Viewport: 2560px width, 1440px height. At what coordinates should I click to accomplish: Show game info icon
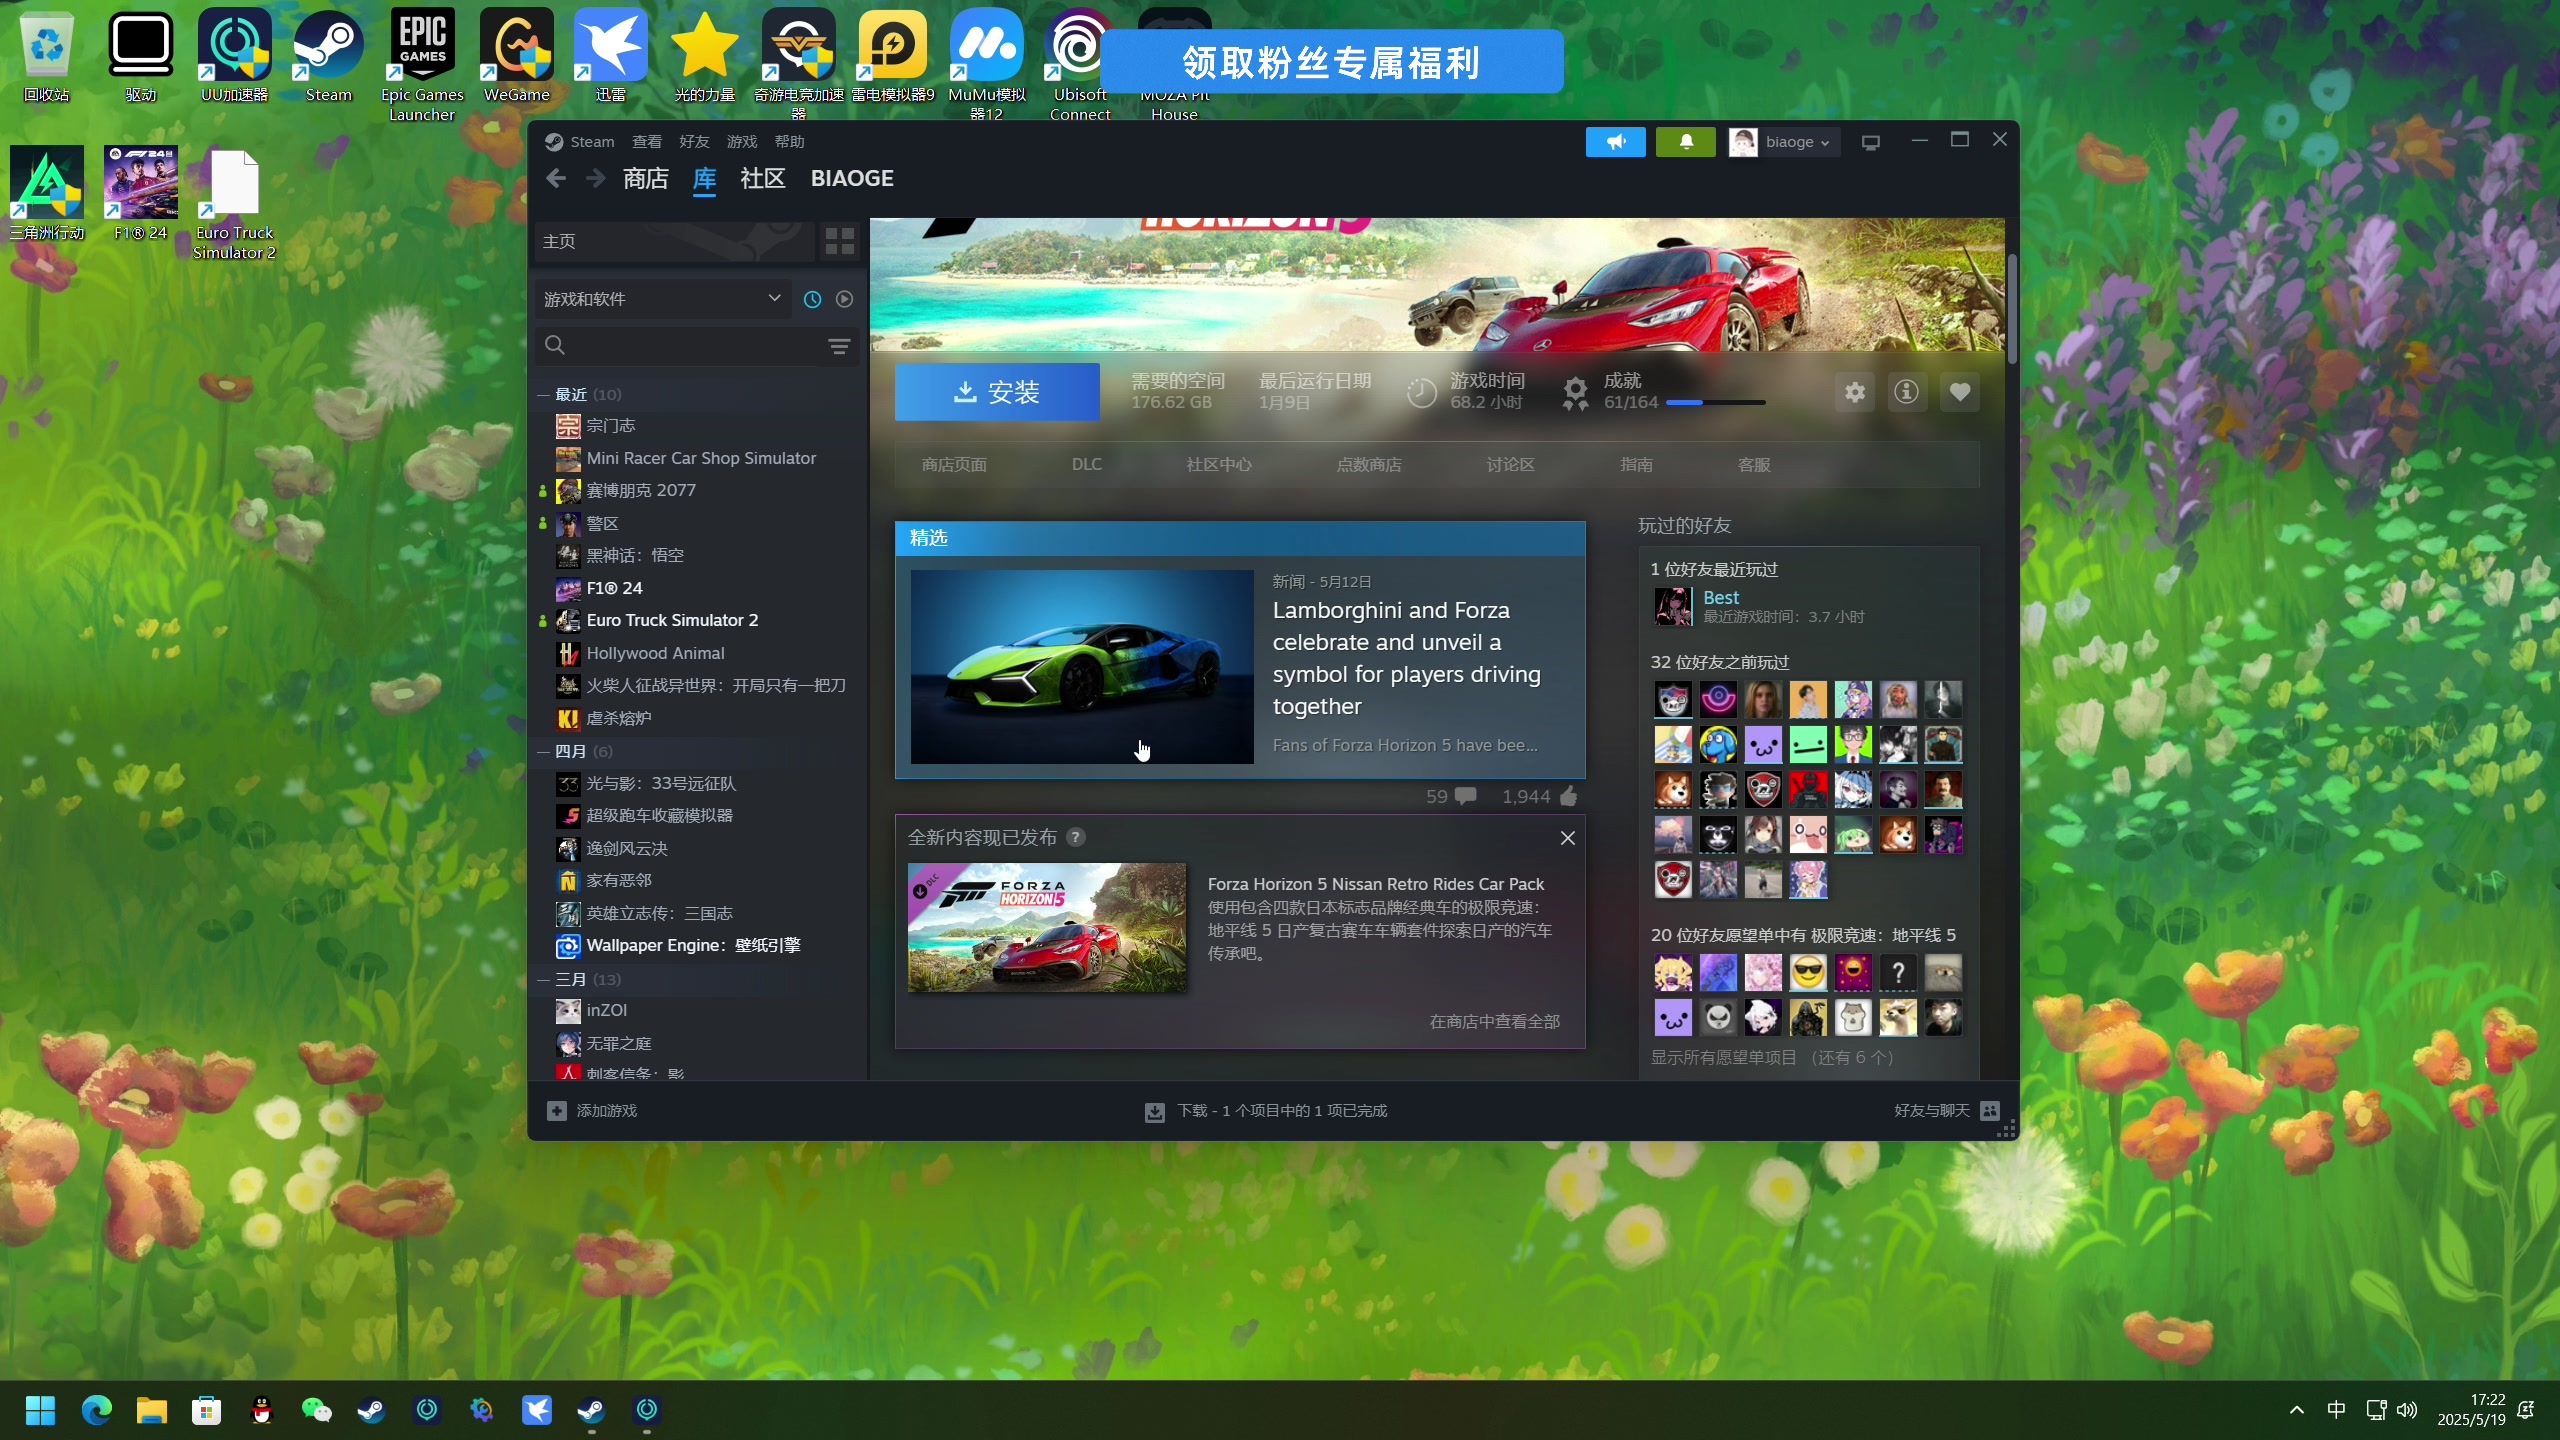tap(1907, 392)
